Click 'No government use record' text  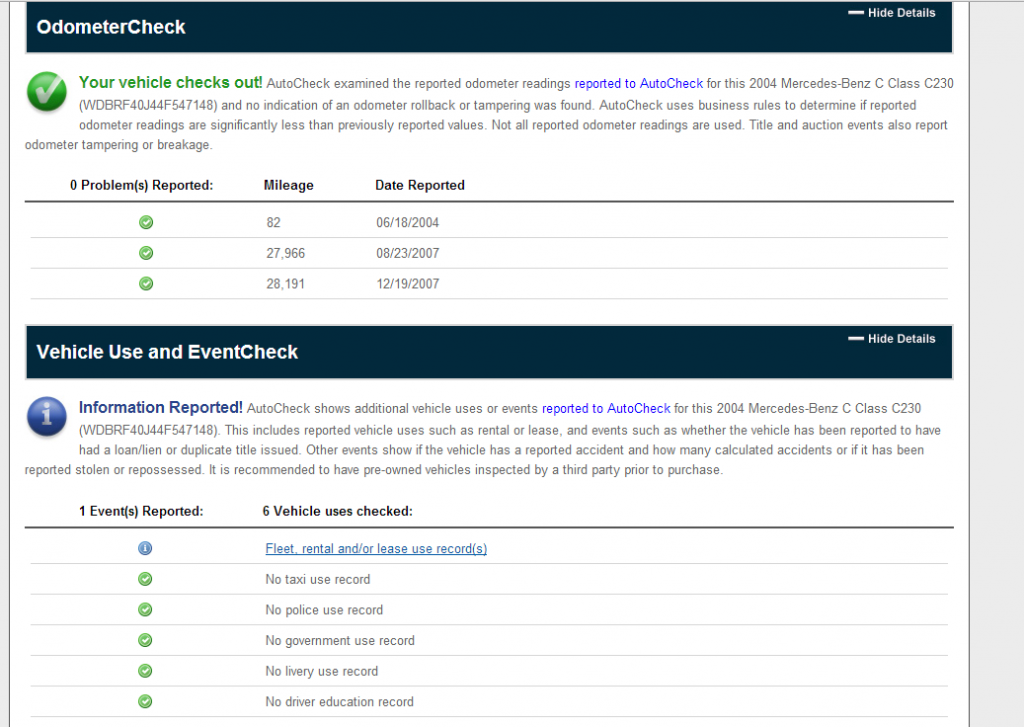[x=340, y=641]
